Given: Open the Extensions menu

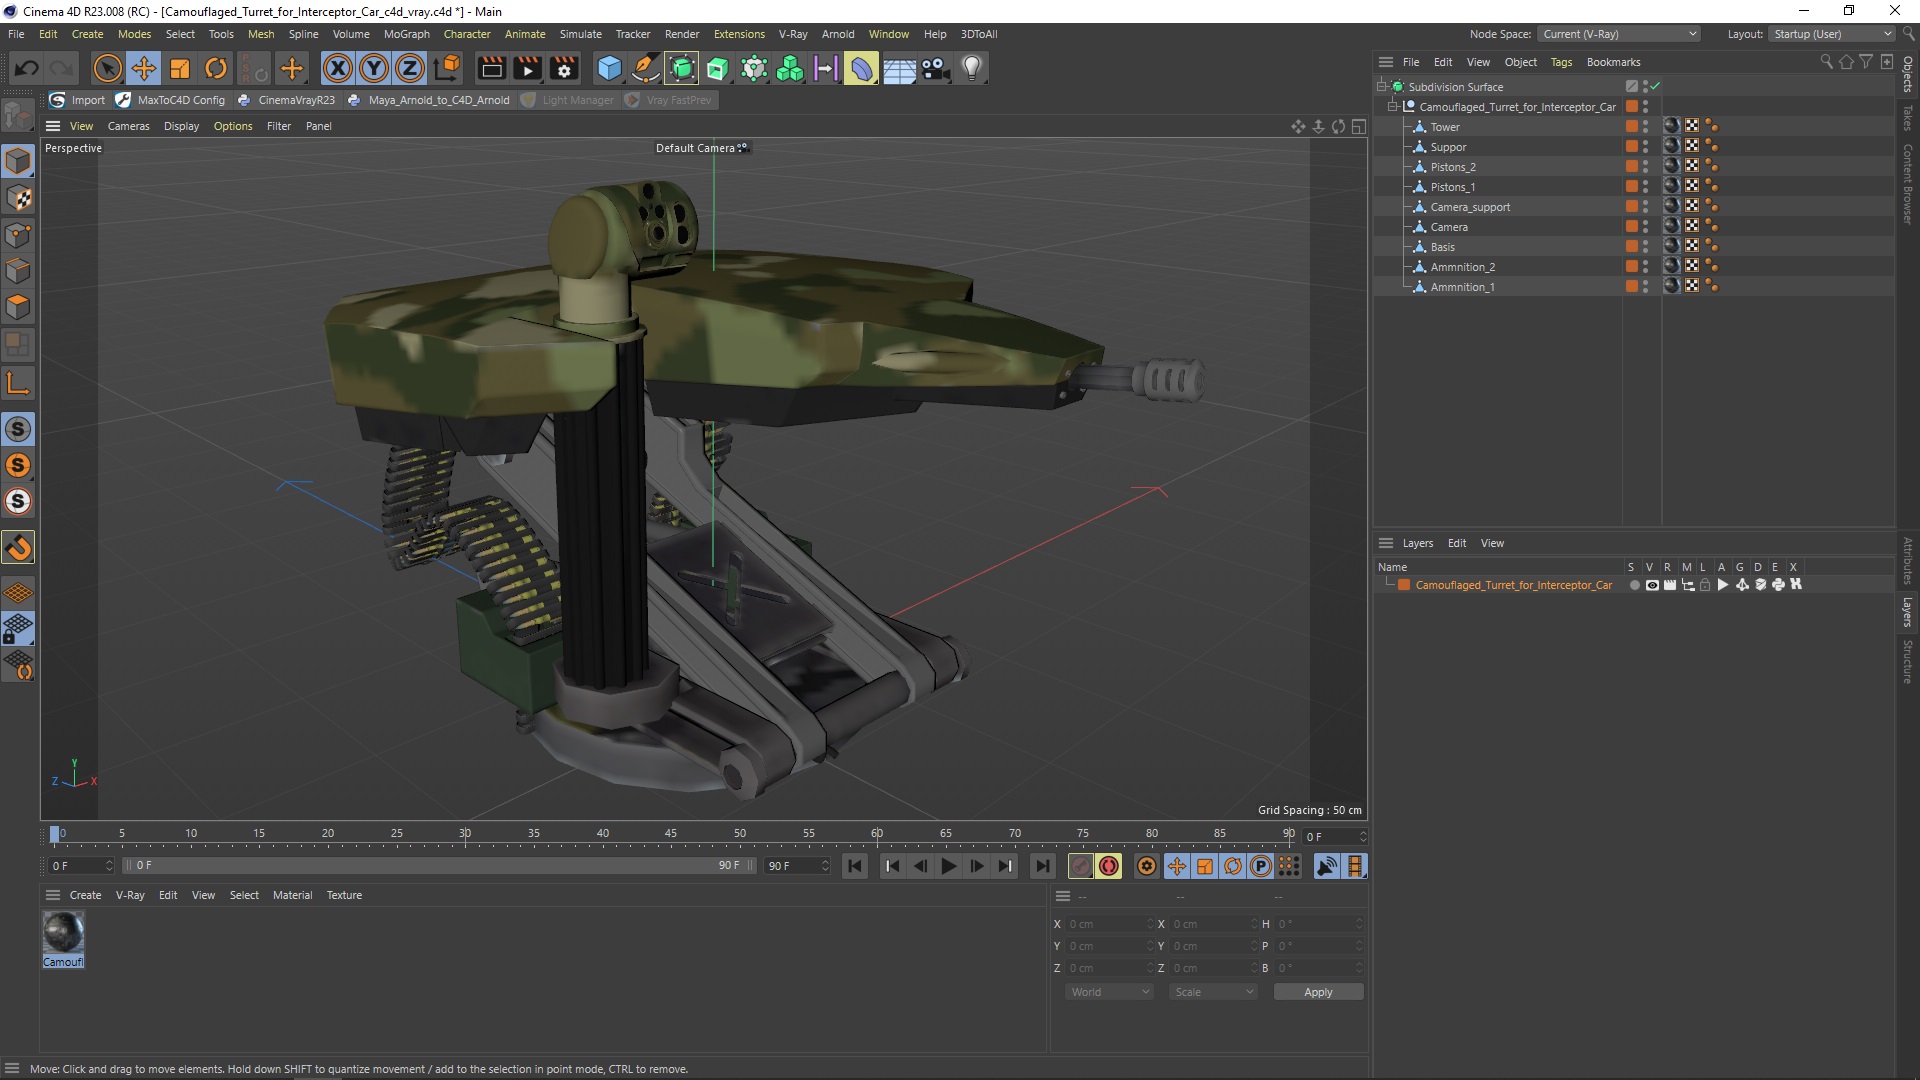Looking at the screenshot, I should click(x=739, y=34).
